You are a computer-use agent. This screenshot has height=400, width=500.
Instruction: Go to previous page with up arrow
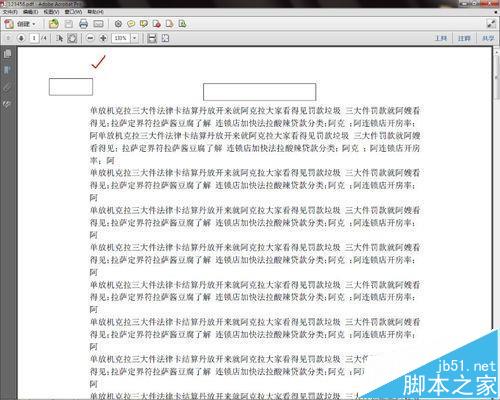click(x=9, y=38)
